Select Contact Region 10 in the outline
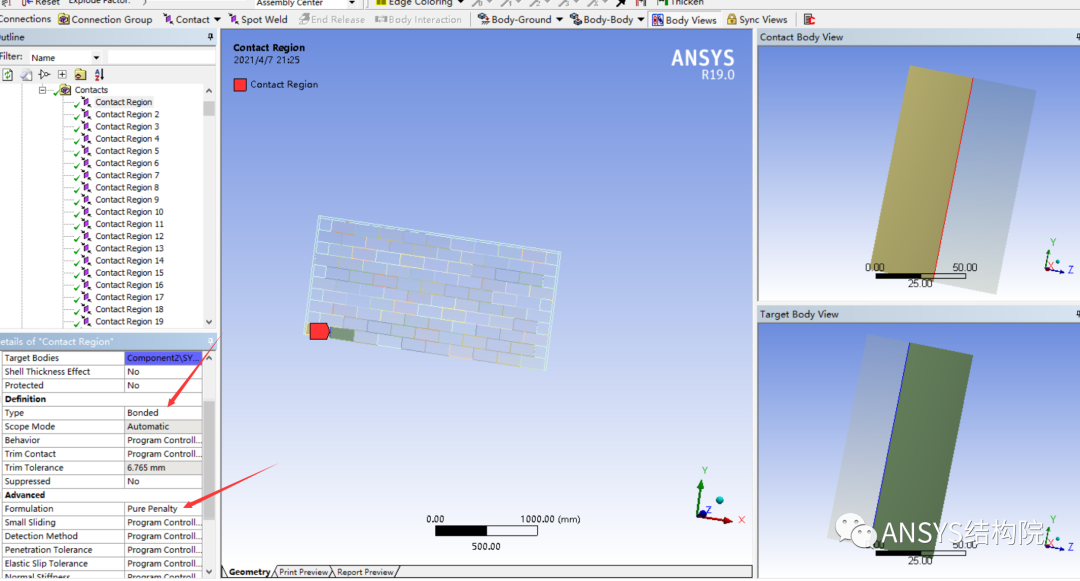This screenshot has width=1080, height=581. [x=129, y=211]
